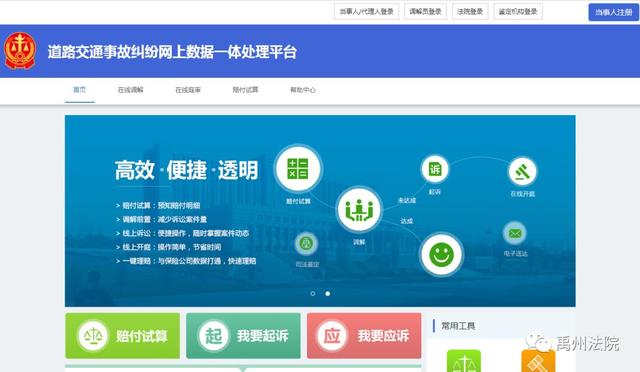Image resolution: width=640 pixels, height=372 pixels.
Task: Open the 帮助中心 tab
Action: (303, 90)
